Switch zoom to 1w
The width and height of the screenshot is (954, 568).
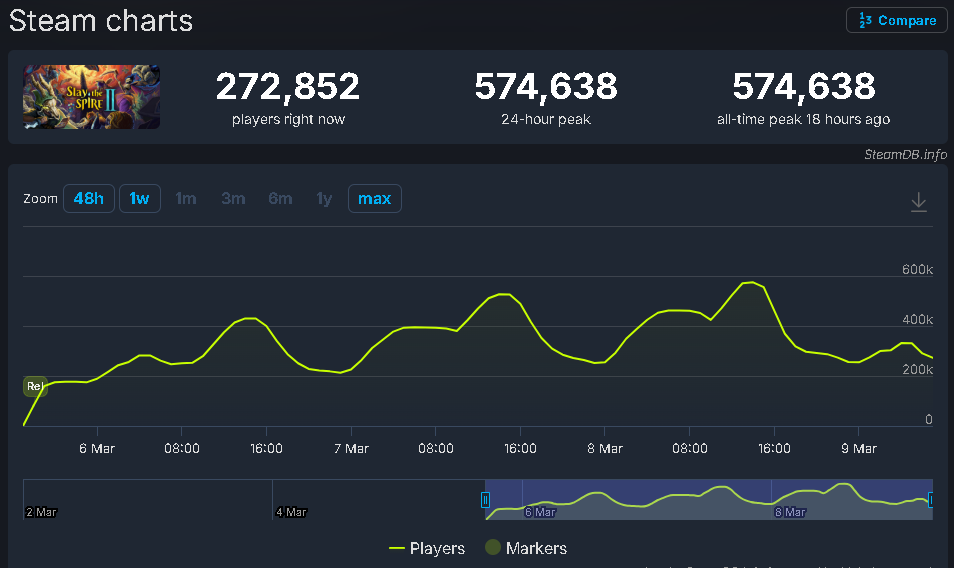(x=139, y=198)
